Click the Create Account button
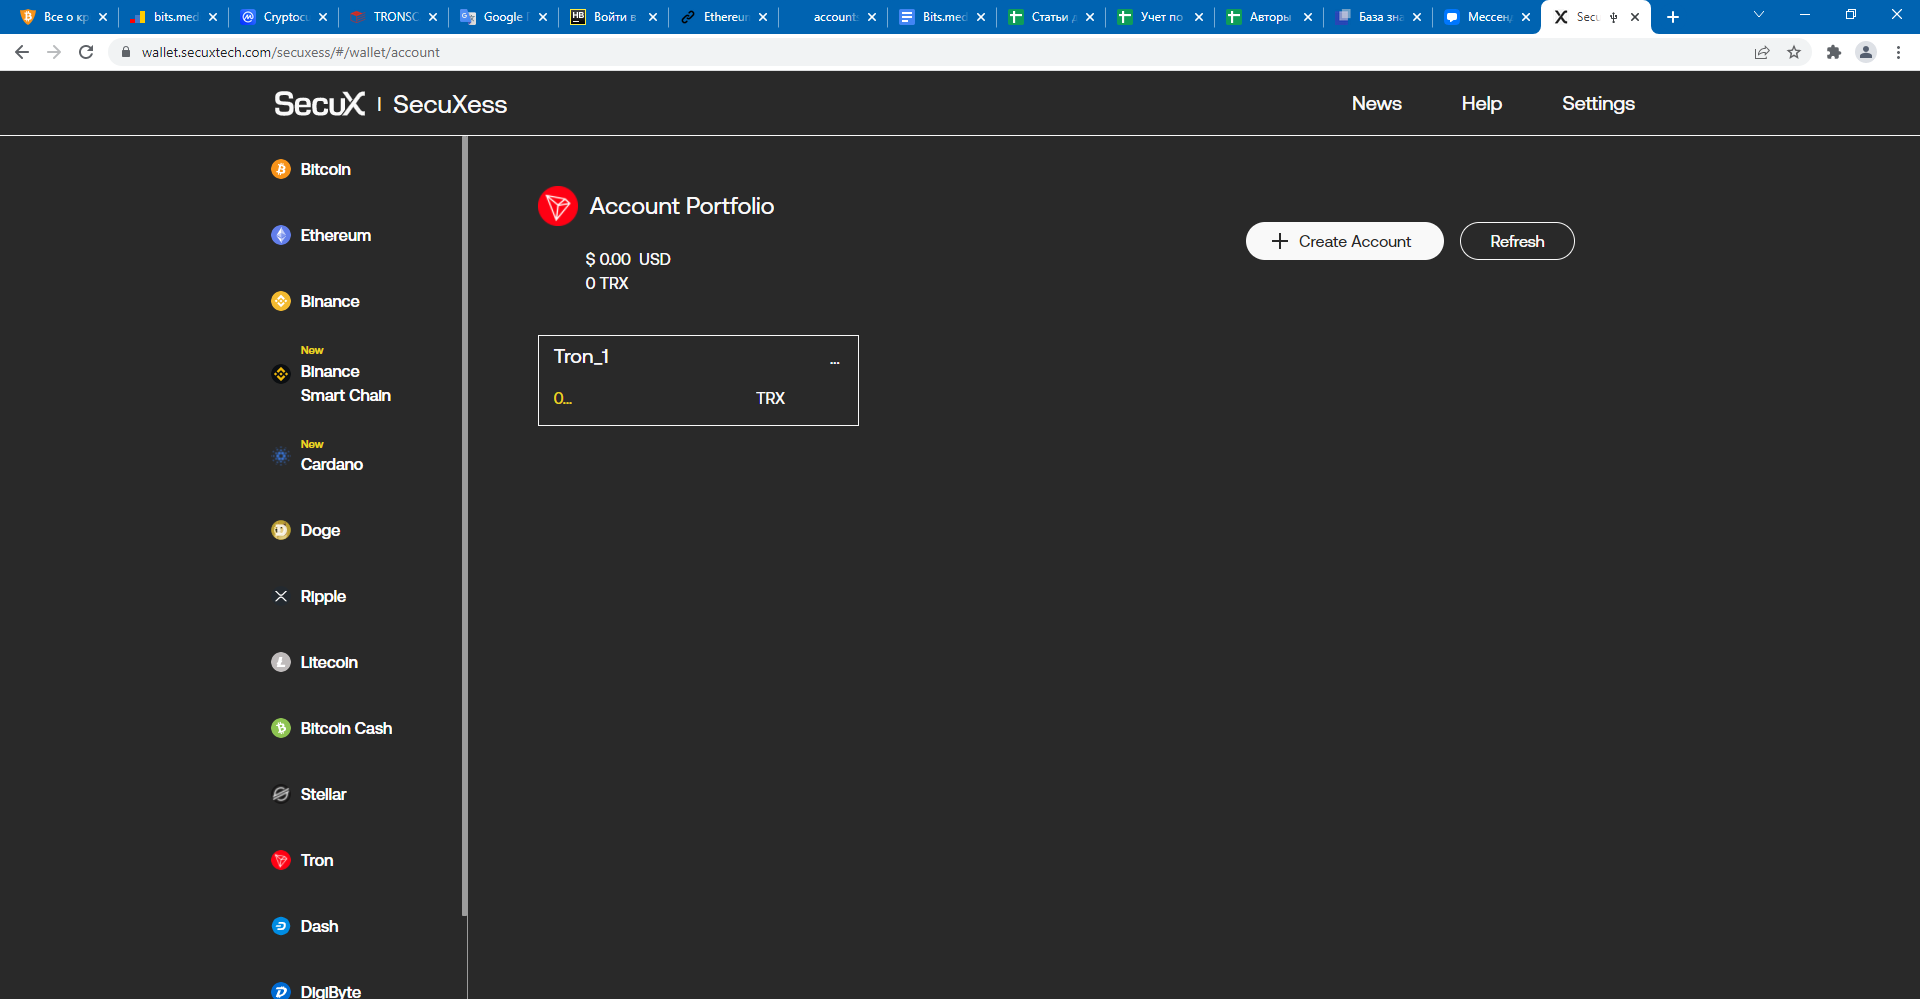The image size is (1920, 999). click(x=1345, y=241)
